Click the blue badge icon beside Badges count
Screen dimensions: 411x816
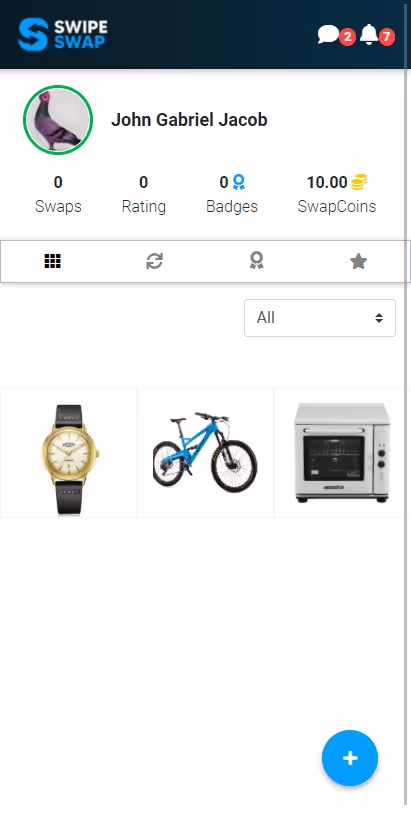239,182
